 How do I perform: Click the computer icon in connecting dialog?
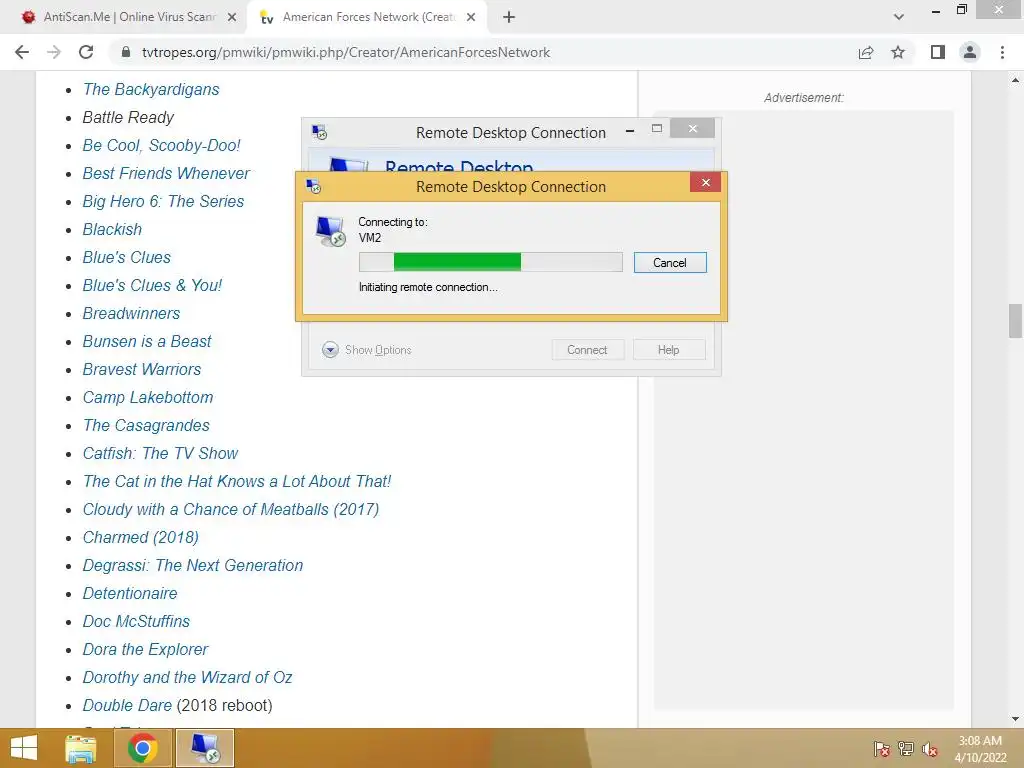330,231
